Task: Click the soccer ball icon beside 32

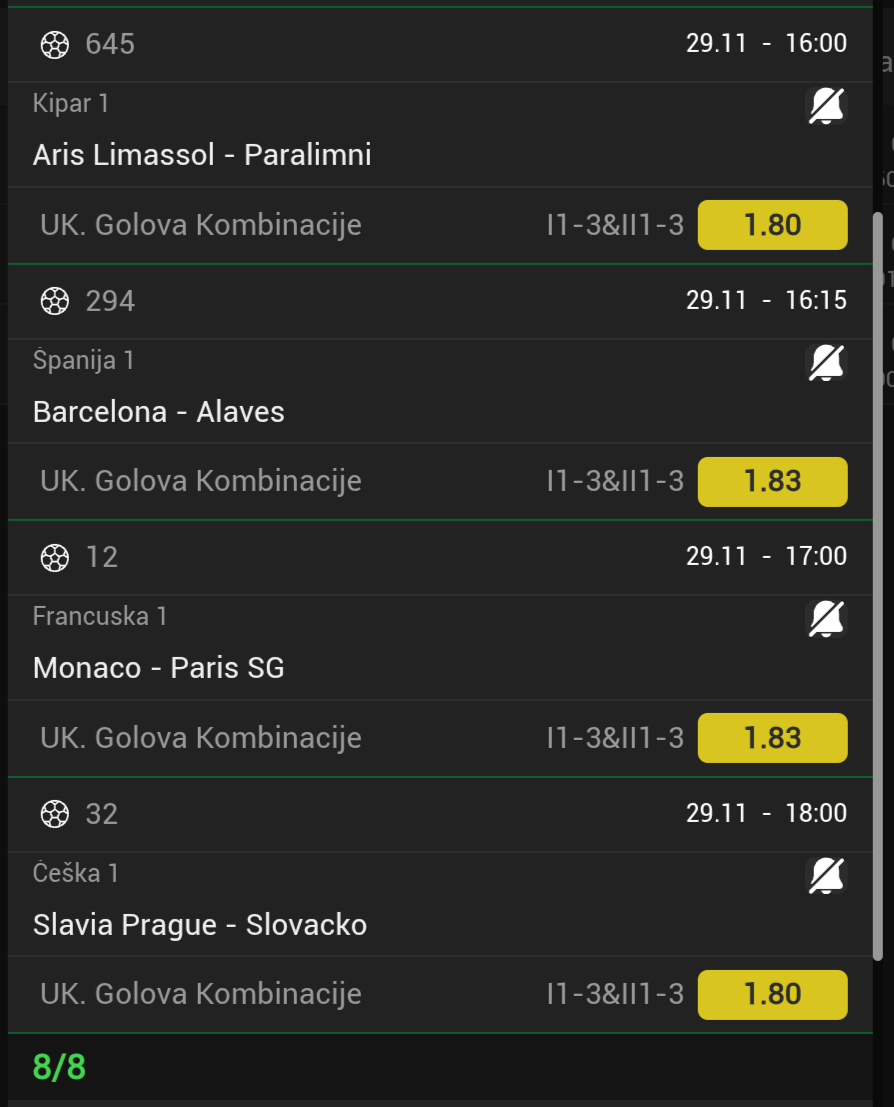Action: coord(55,813)
